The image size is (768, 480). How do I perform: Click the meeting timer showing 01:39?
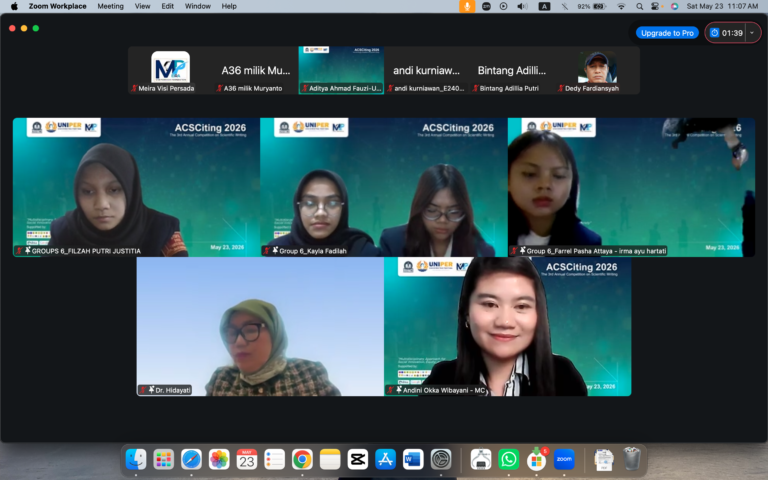pos(727,33)
